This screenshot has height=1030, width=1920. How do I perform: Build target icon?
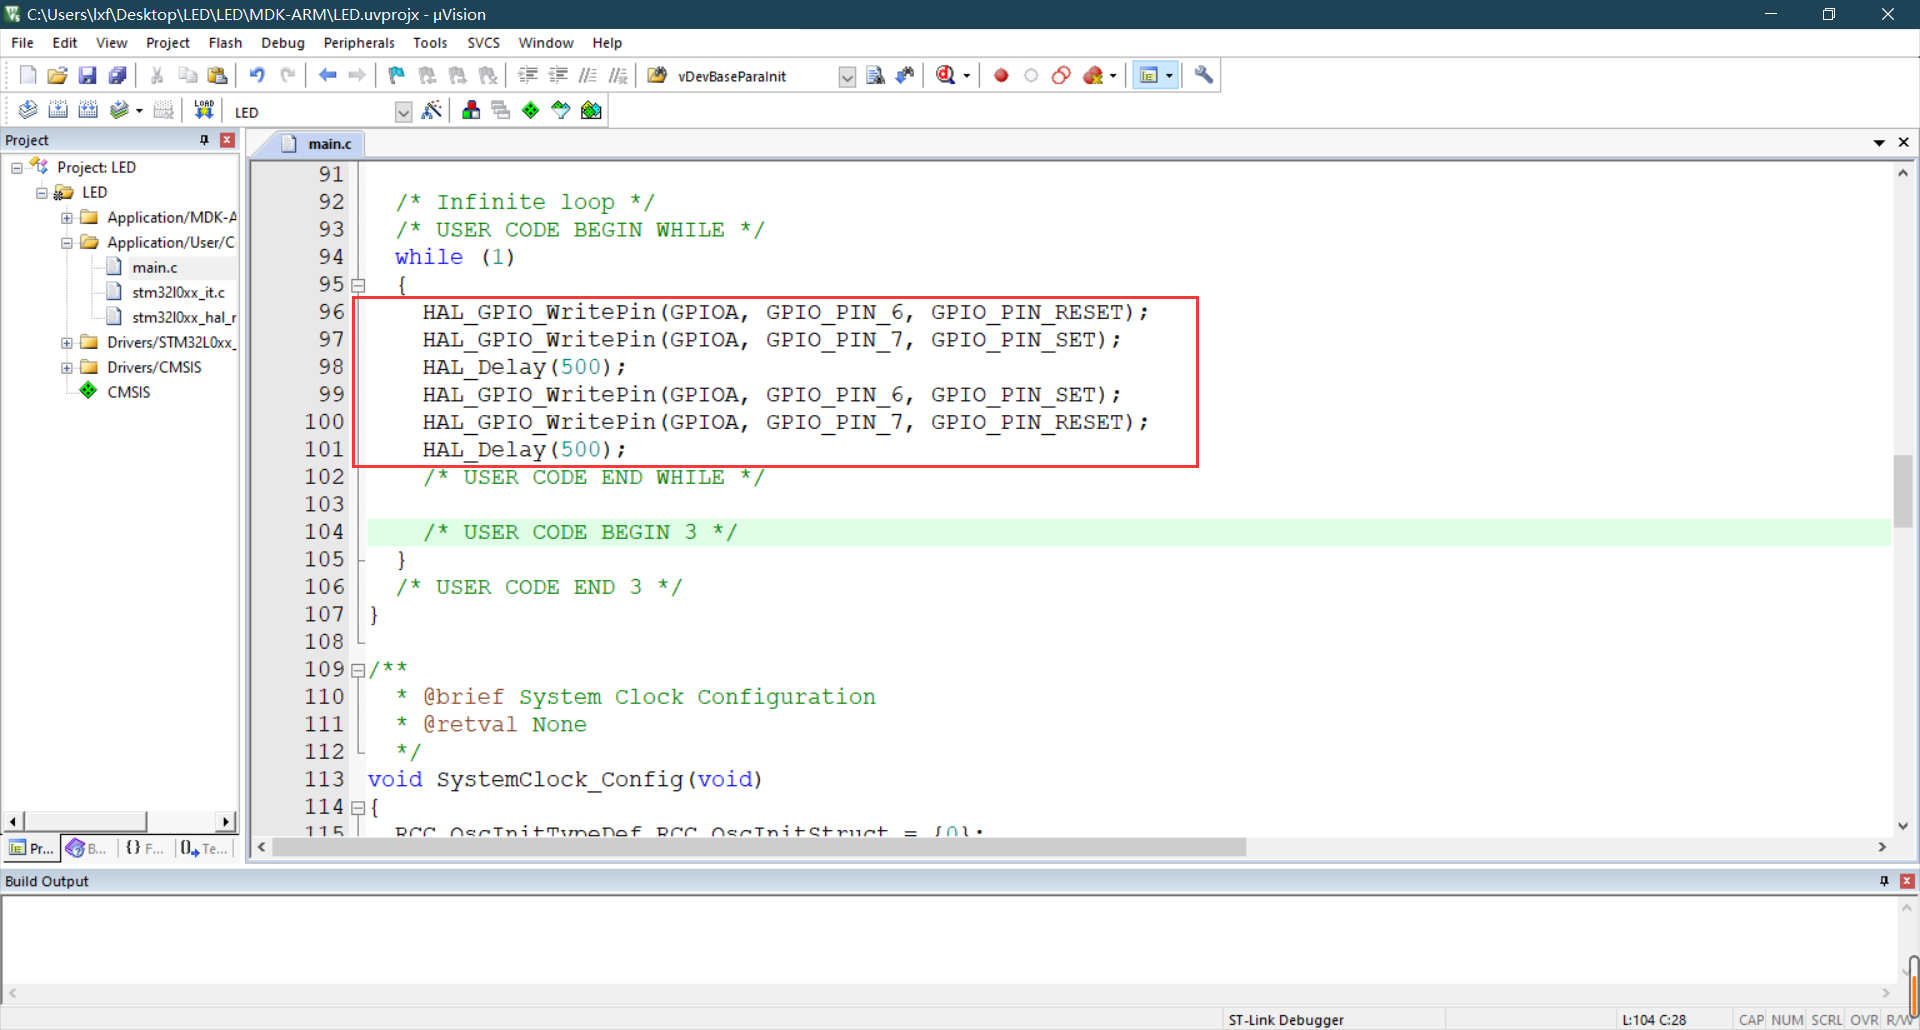58,110
